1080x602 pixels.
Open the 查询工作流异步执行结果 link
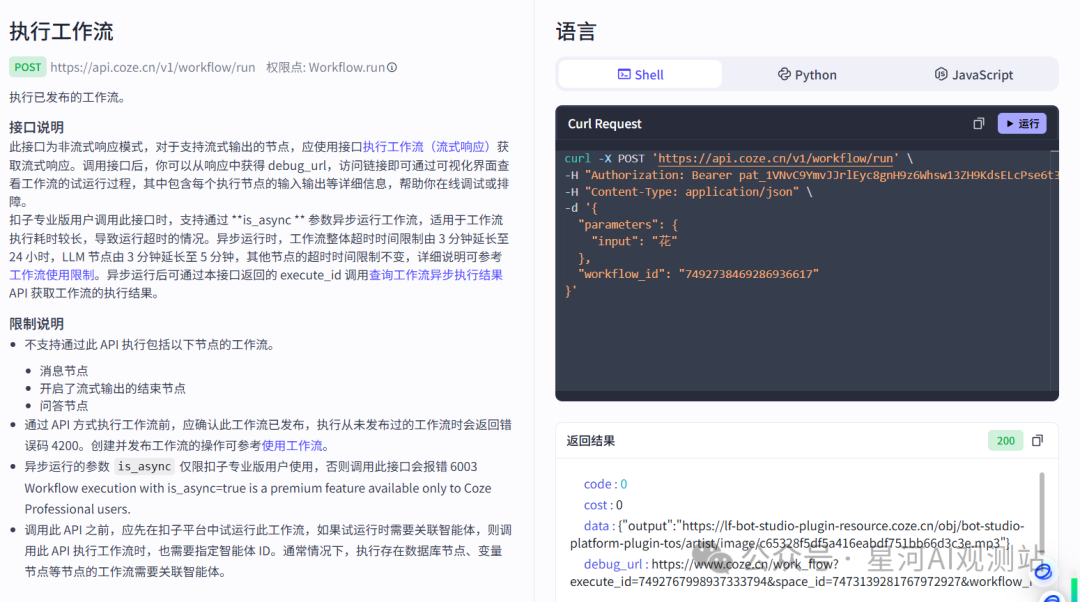tap(436, 275)
